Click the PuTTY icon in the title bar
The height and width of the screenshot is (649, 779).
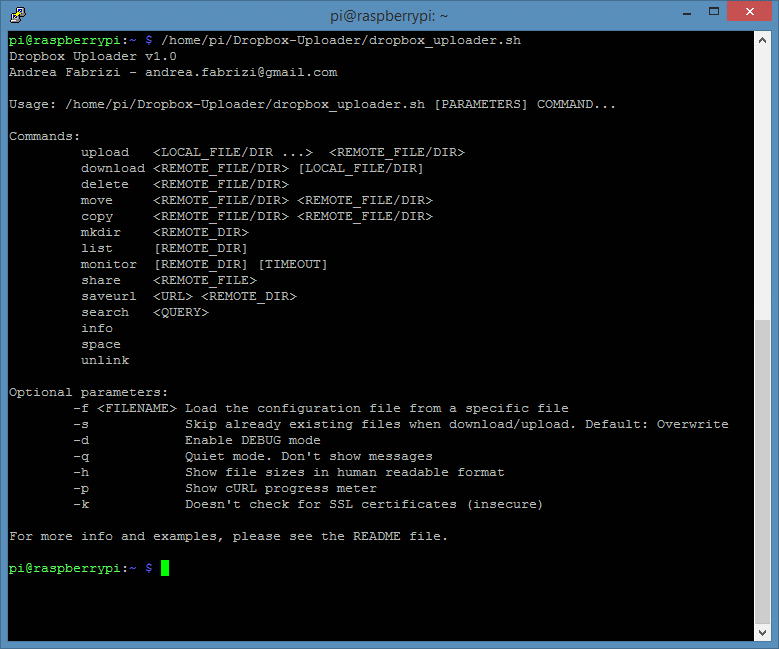[x=18, y=15]
